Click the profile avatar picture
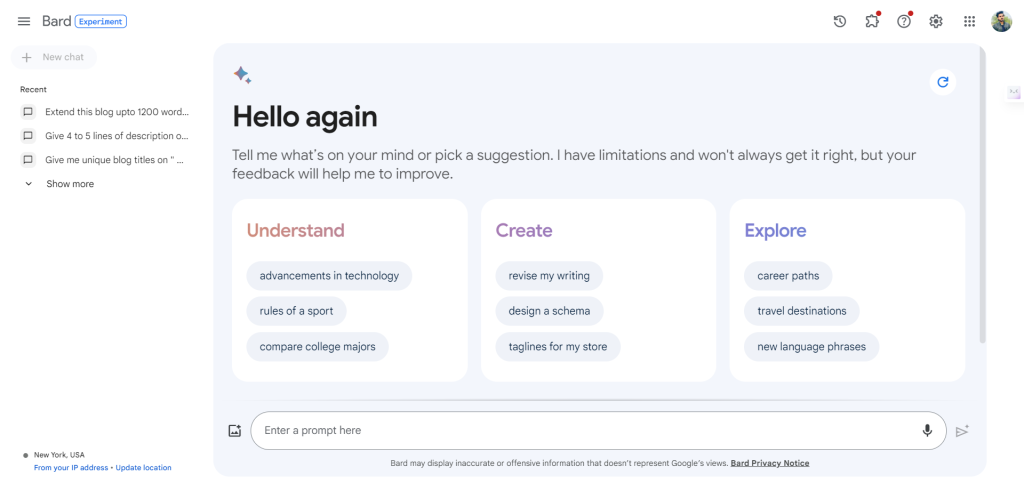The image size is (1024, 491). [1001, 21]
